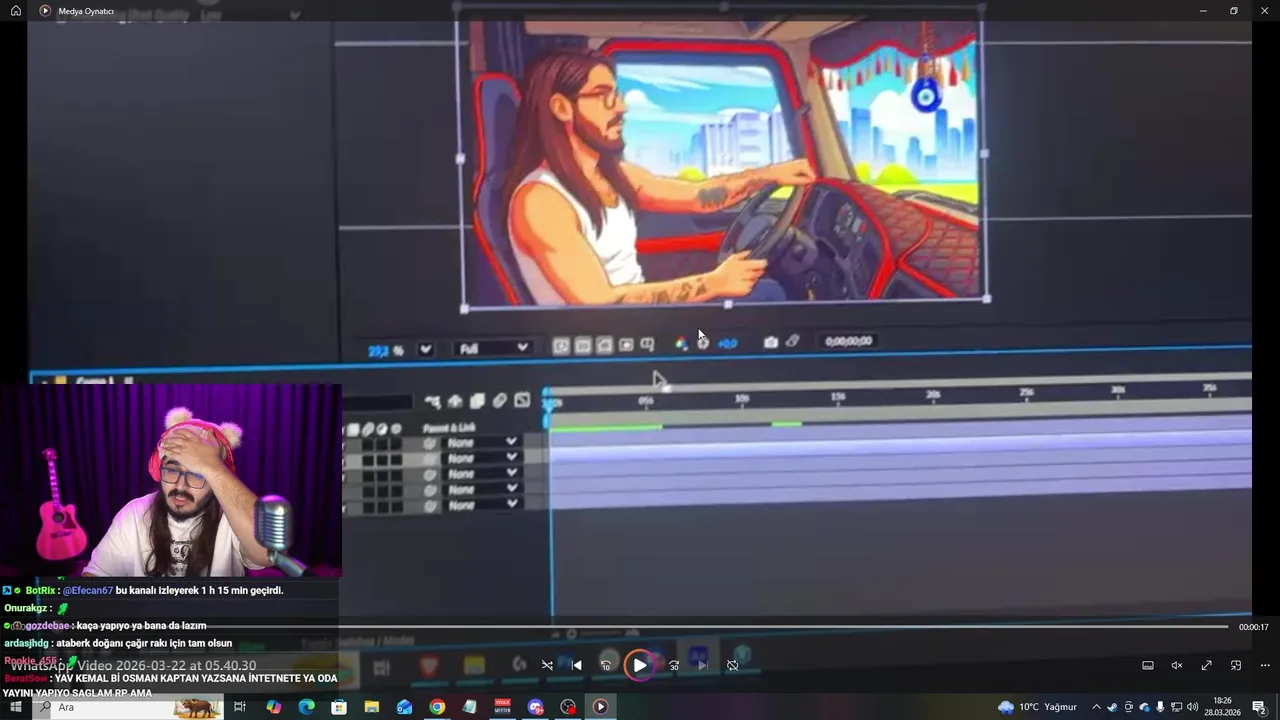The width and height of the screenshot is (1280, 720).
Task: Open Discord from the taskbar
Action: [x=535, y=707]
